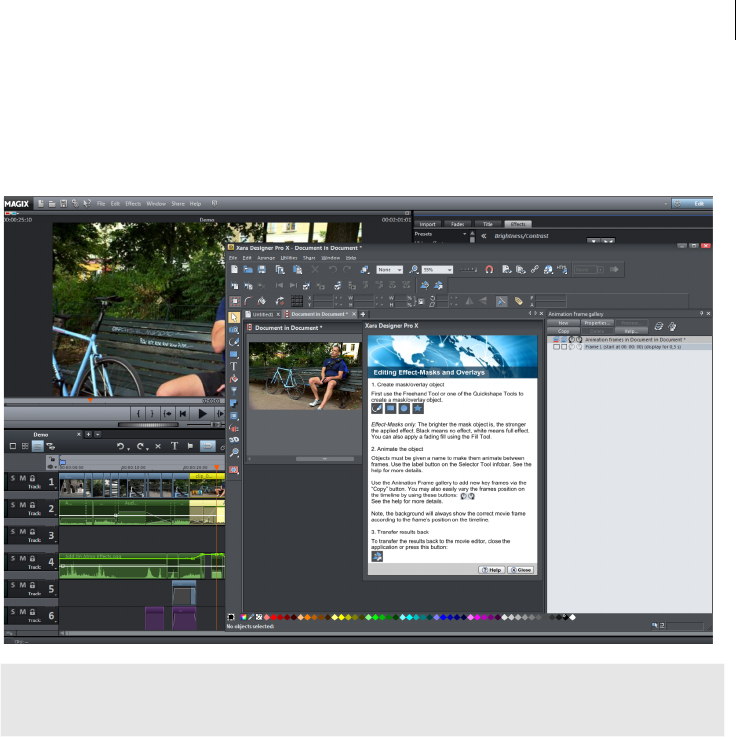Toggle the highlighted timeline mode button

(38, 446)
